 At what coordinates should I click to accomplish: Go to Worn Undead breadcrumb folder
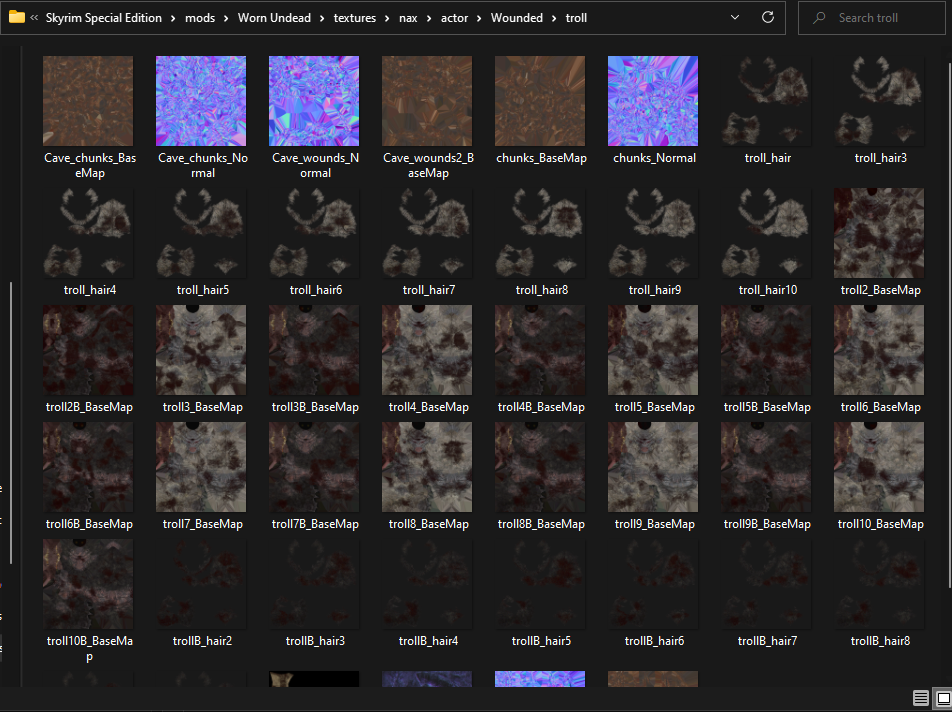(274, 18)
